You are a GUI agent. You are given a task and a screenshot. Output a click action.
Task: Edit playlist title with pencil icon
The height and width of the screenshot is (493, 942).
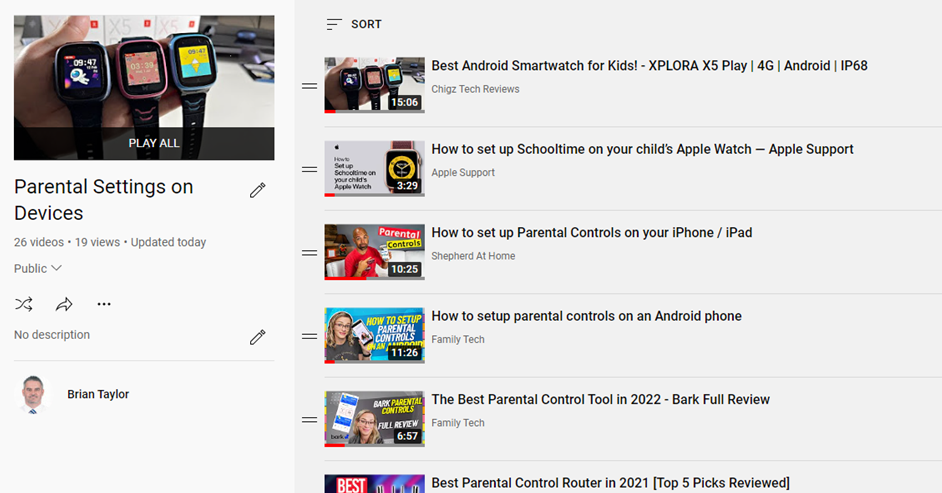click(258, 190)
